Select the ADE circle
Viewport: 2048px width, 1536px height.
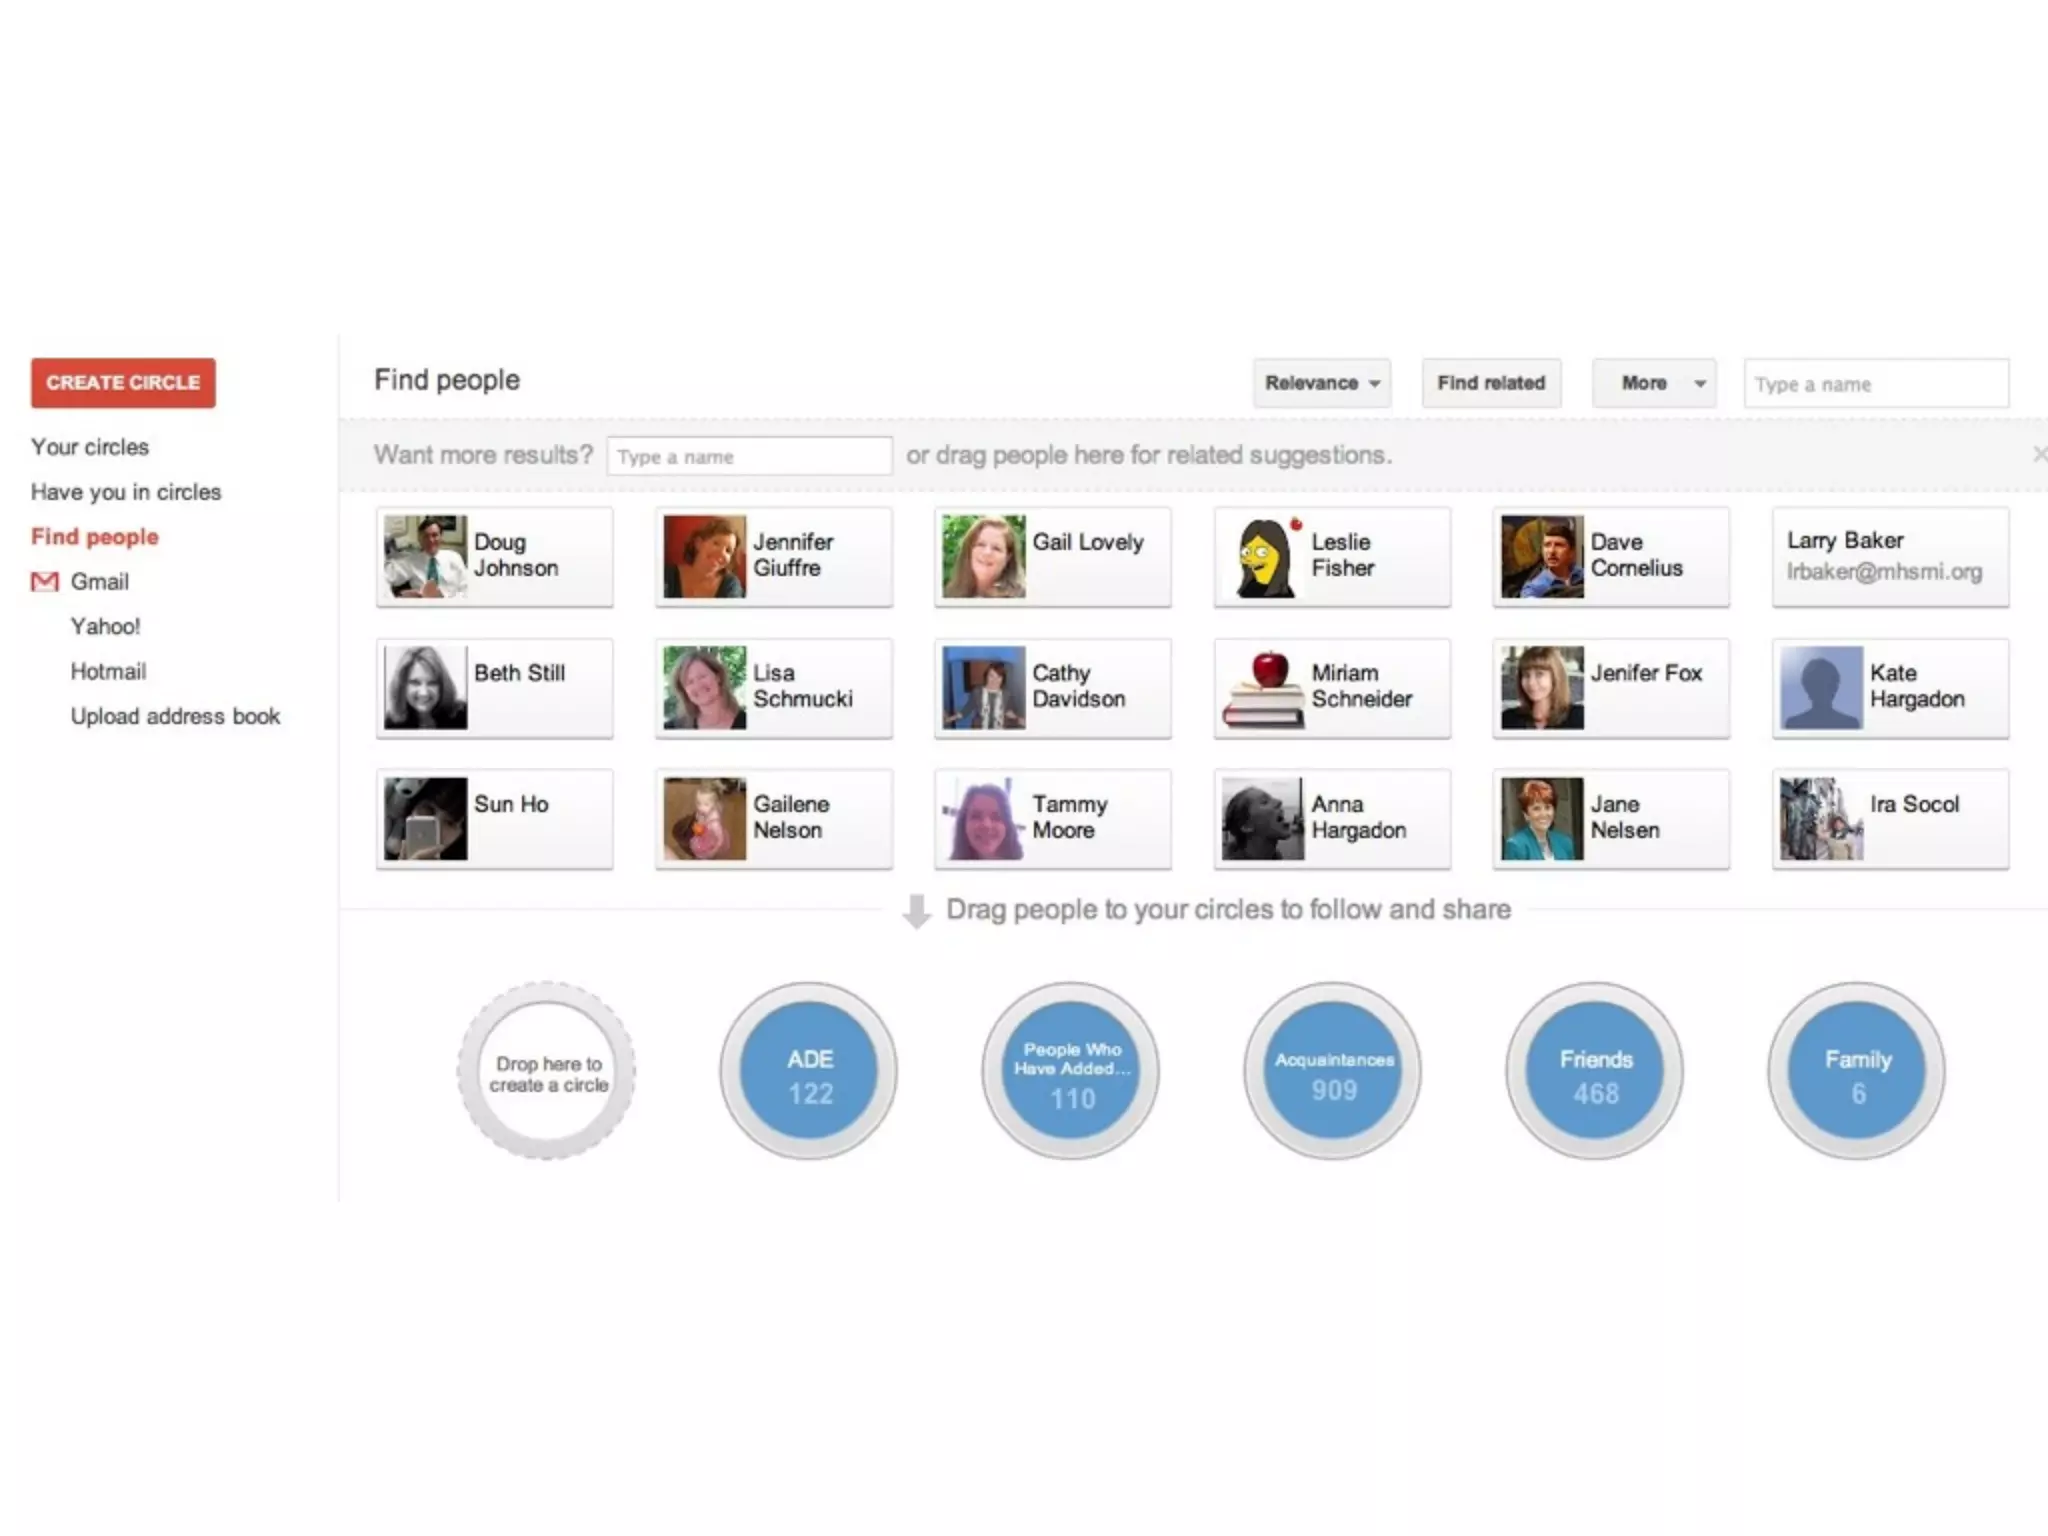click(809, 1071)
